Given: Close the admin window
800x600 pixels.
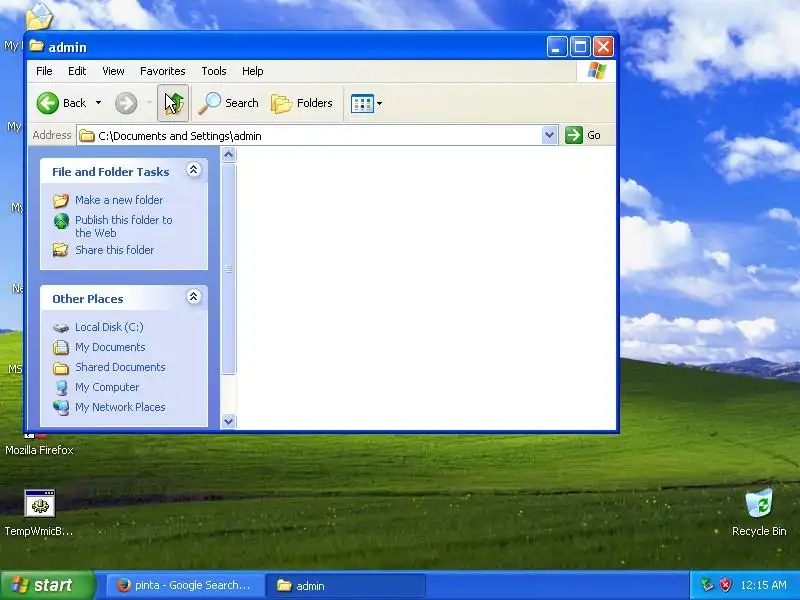Looking at the screenshot, I should tap(604, 47).
